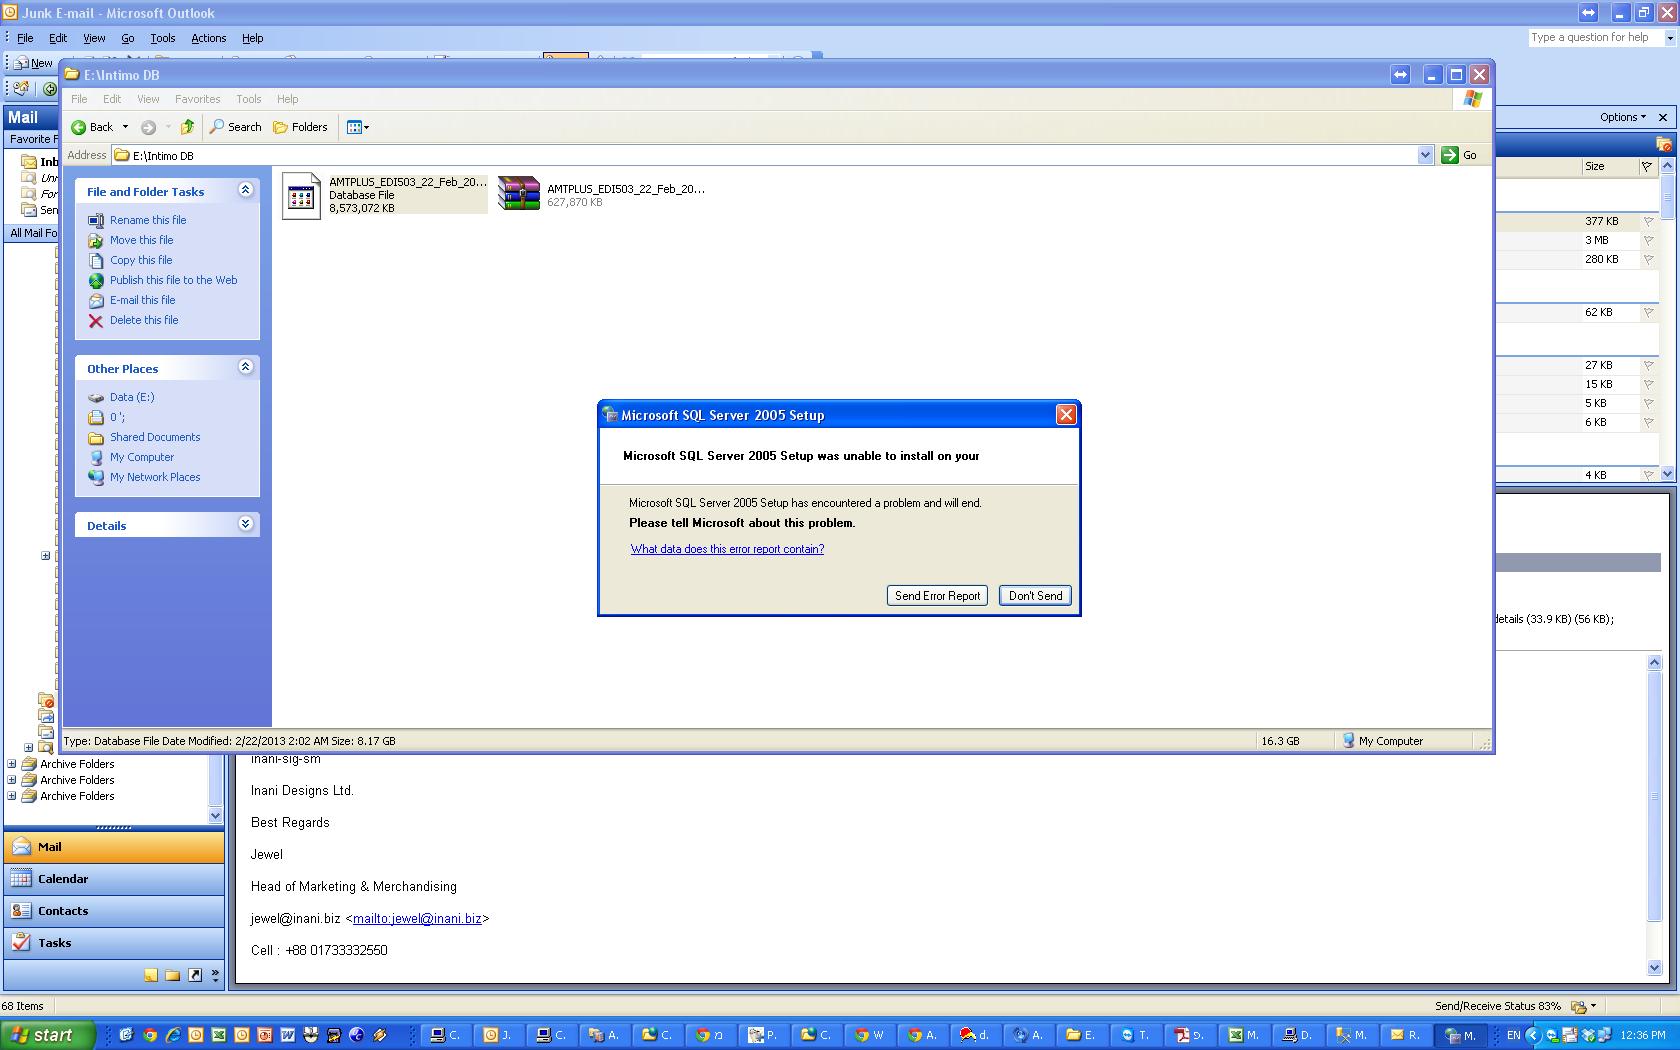Switch to Calendar in Outlook navigation pane
Viewport: 1680px width, 1050px height.
[114, 879]
